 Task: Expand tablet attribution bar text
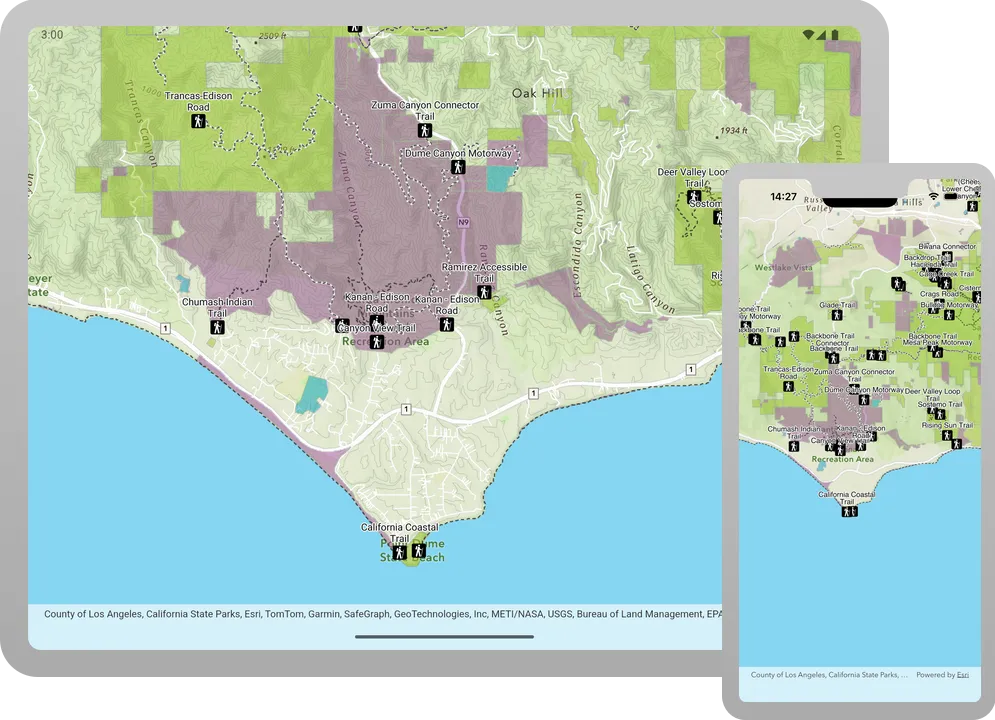383,614
